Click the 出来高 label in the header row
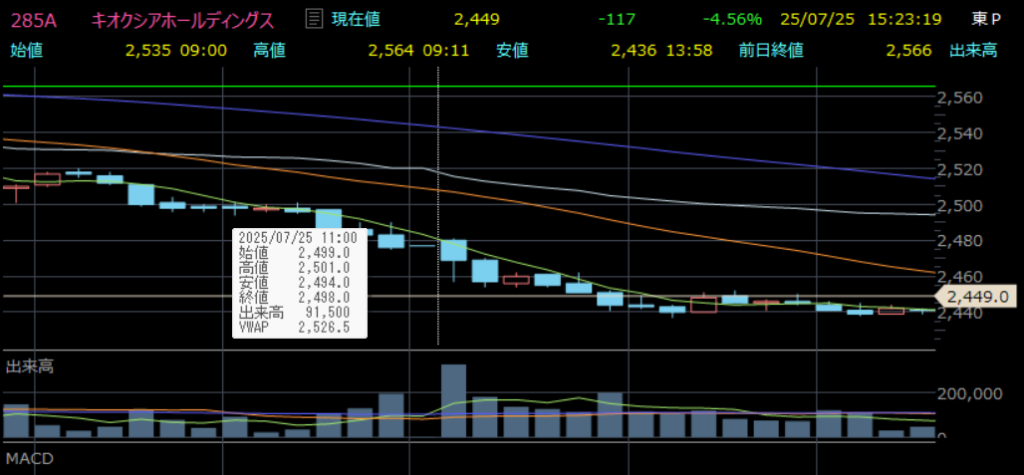The width and height of the screenshot is (1024, 475). tap(973, 51)
